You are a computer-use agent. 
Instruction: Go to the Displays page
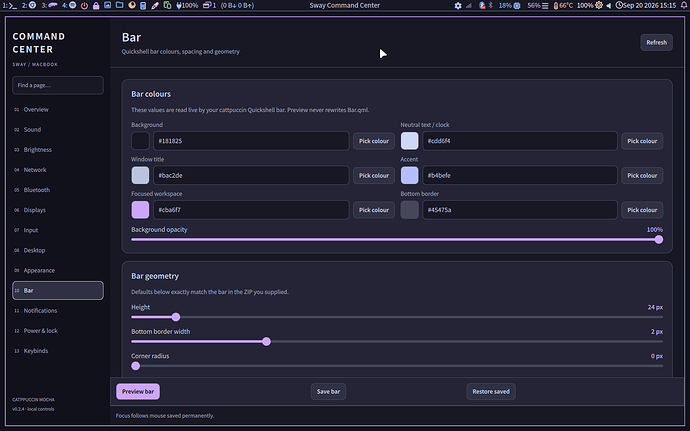click(x=58, y=210)
